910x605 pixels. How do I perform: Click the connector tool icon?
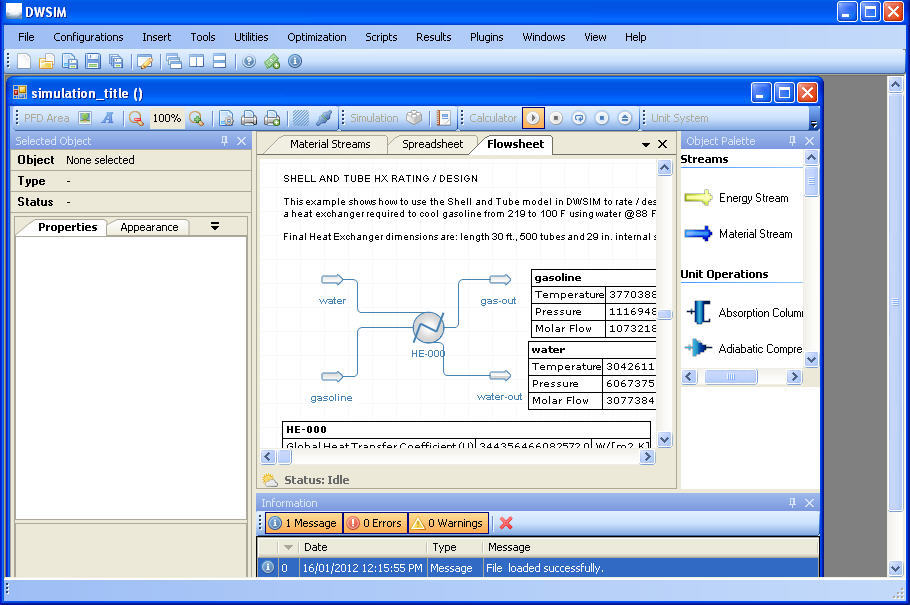click(324, 118)
